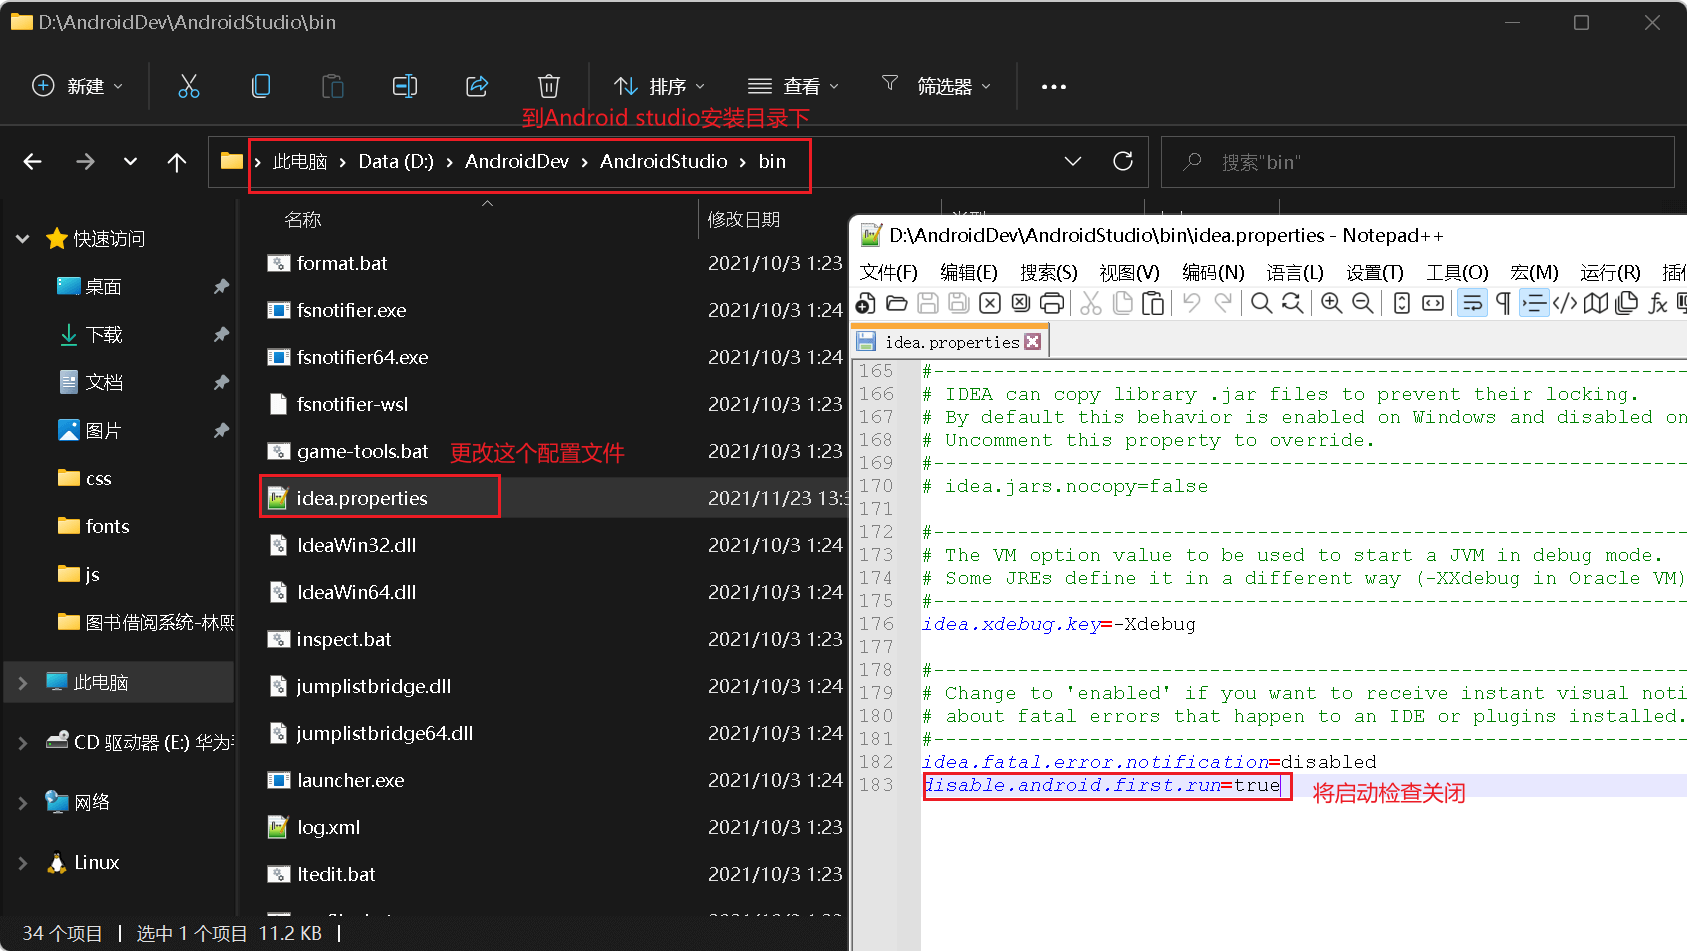Go back with the Explorer back arrow
Viewport: 1687px width, 951px height.
click(x=32, y=162)
